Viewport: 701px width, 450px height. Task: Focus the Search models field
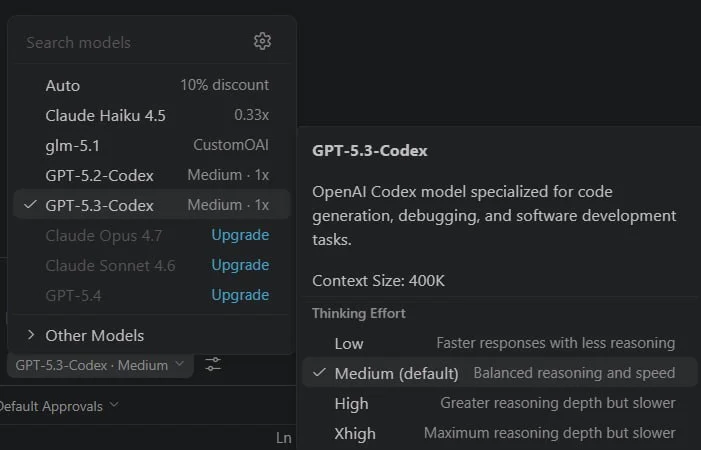click(x=134, y=42)
